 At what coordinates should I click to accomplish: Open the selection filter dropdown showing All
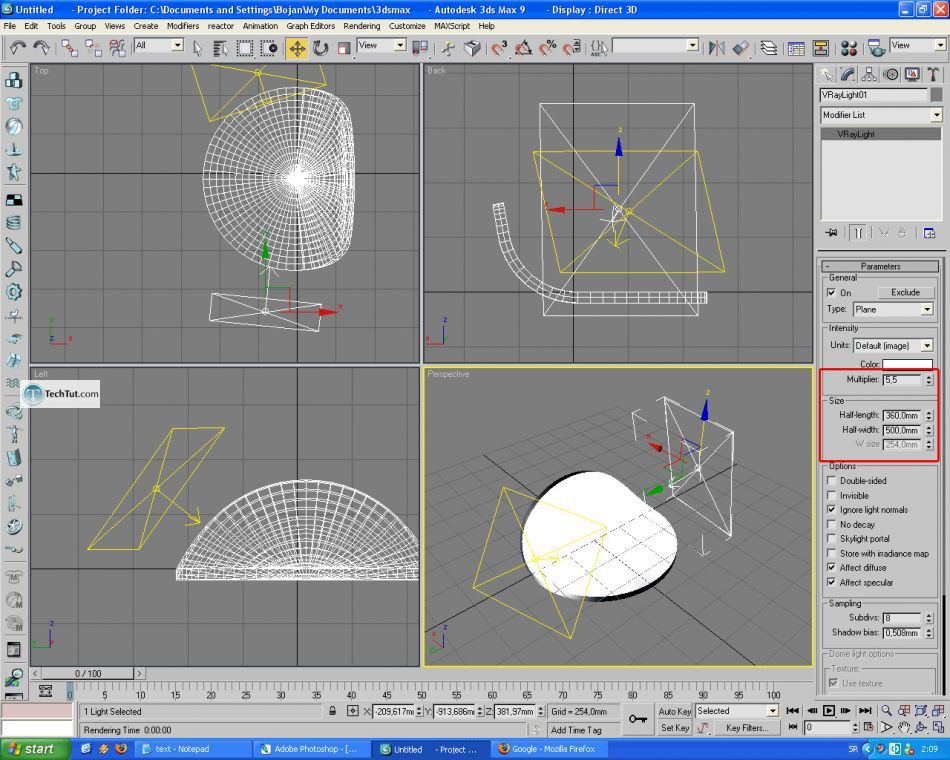point(159,45)
